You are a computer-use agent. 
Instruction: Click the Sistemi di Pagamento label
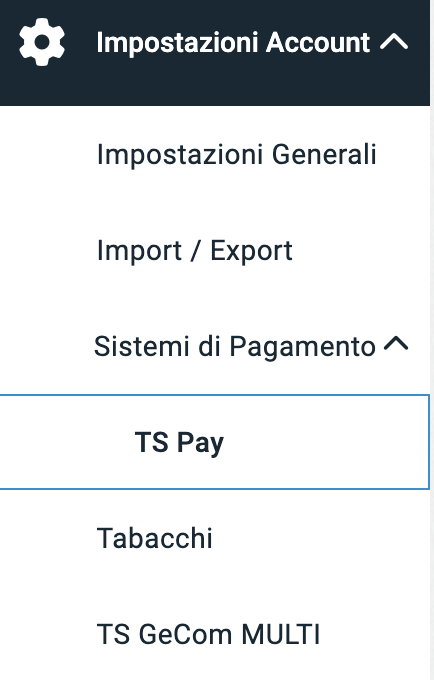235,347
